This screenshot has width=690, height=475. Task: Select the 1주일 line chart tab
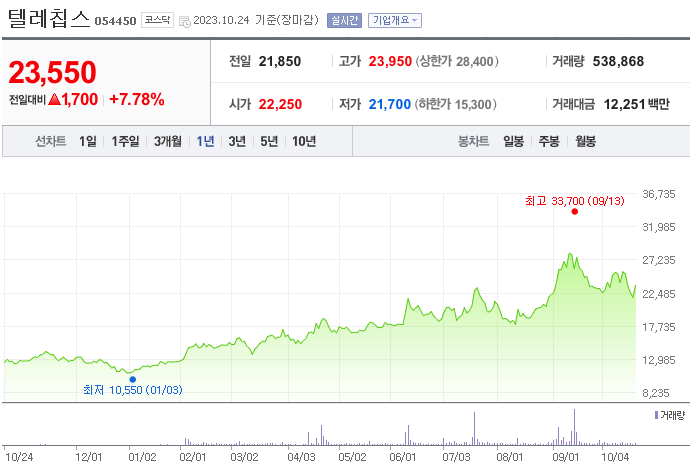pyautogui.click(x=125, y=141)
